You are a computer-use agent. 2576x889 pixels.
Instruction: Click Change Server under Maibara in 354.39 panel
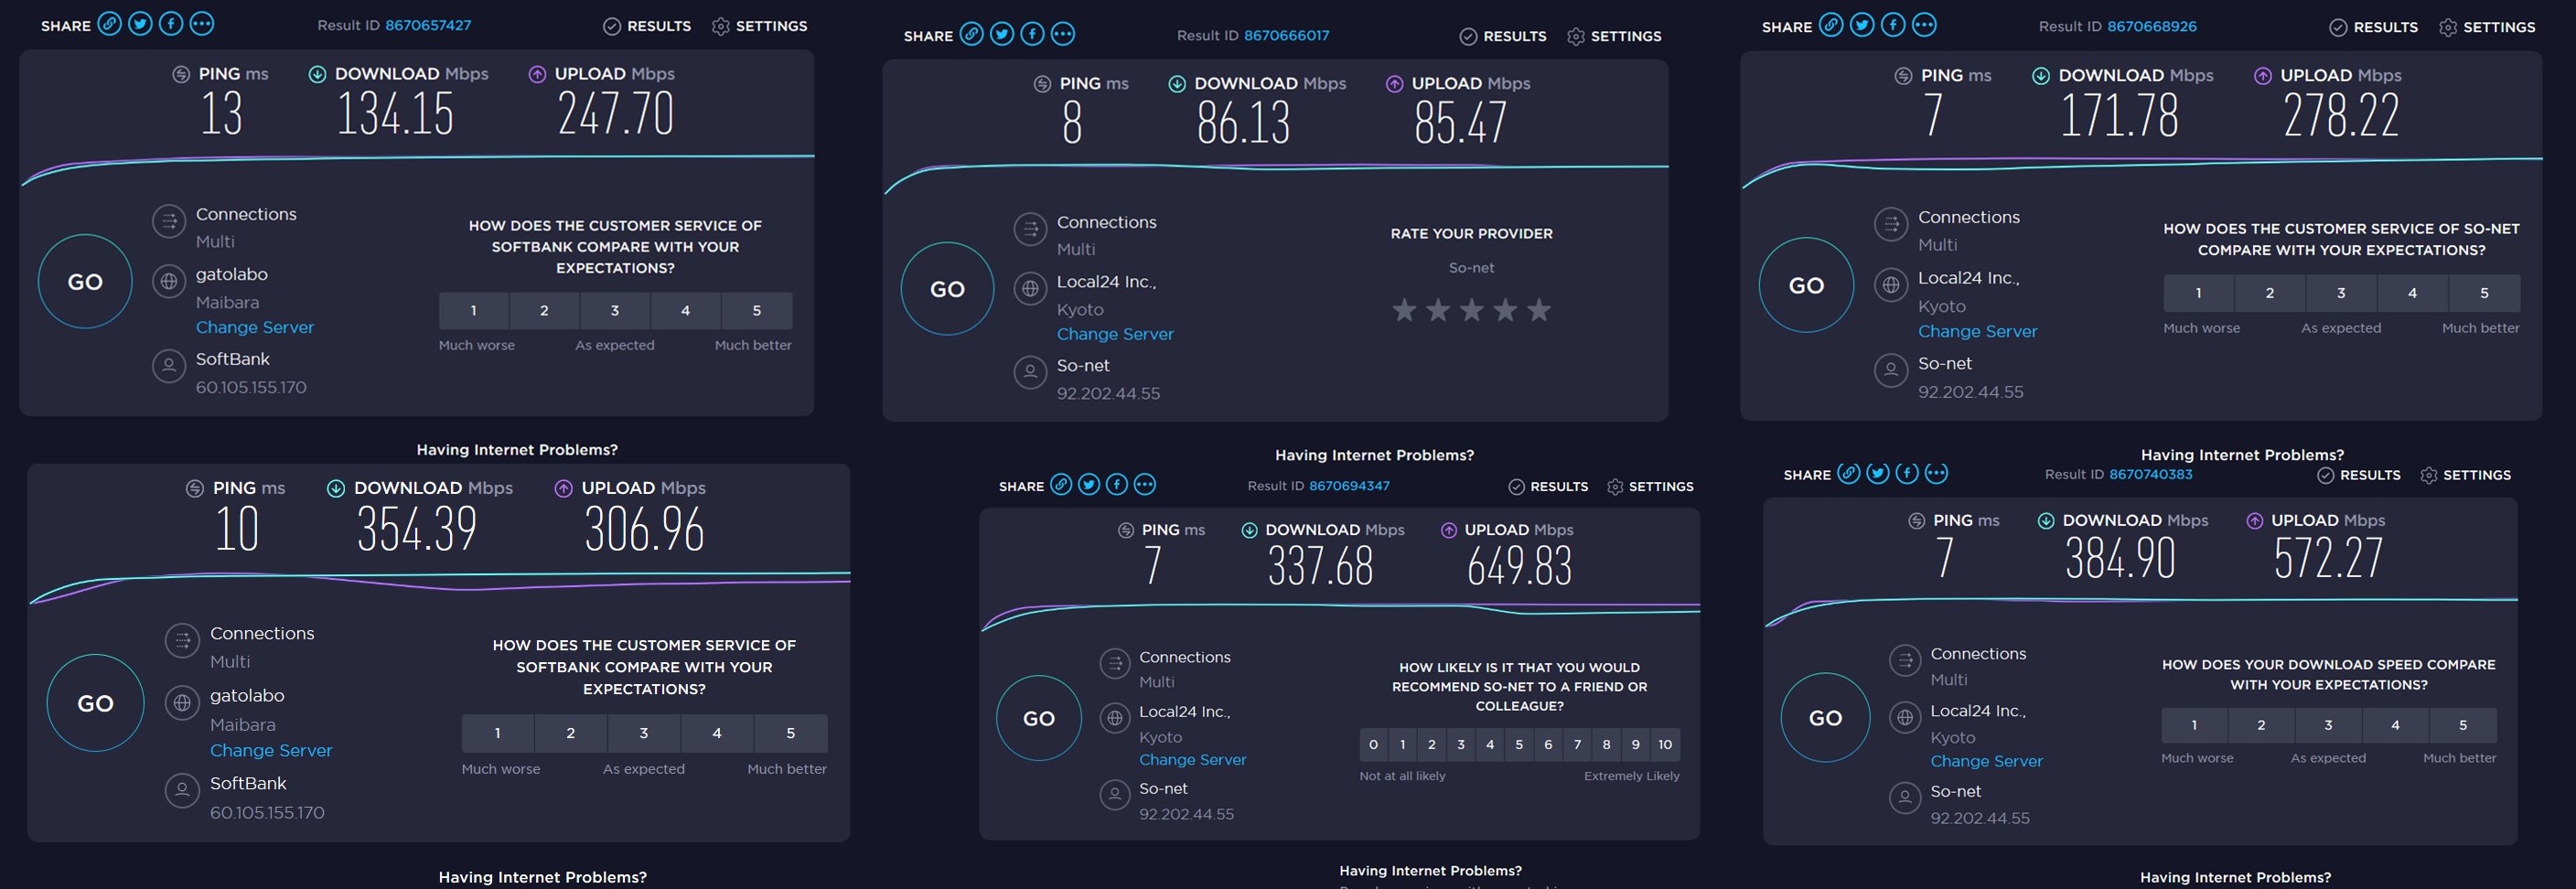click(x=270, y=750)
